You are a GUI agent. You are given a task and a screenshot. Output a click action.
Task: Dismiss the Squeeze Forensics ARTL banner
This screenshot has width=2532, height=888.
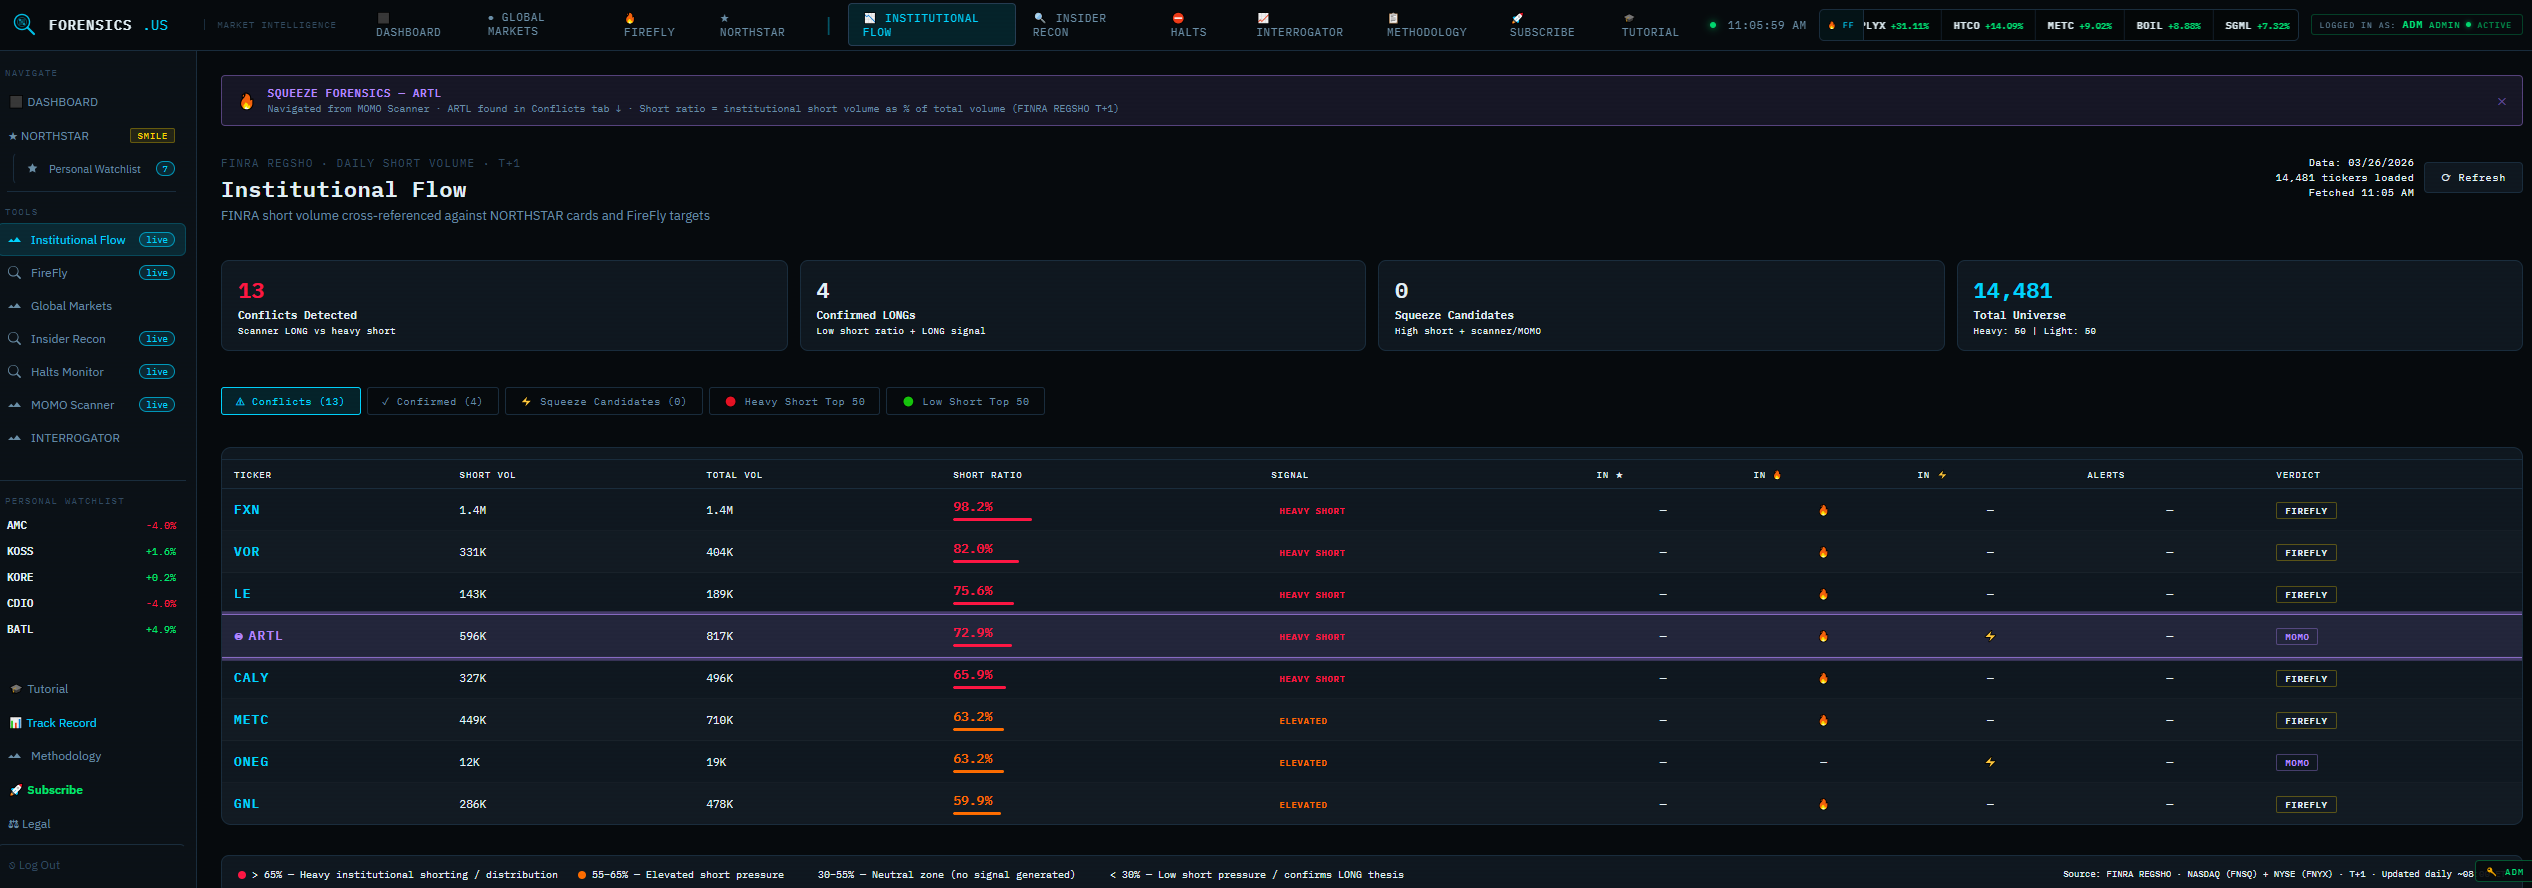pyautogui.click(x=2501, y=101)
